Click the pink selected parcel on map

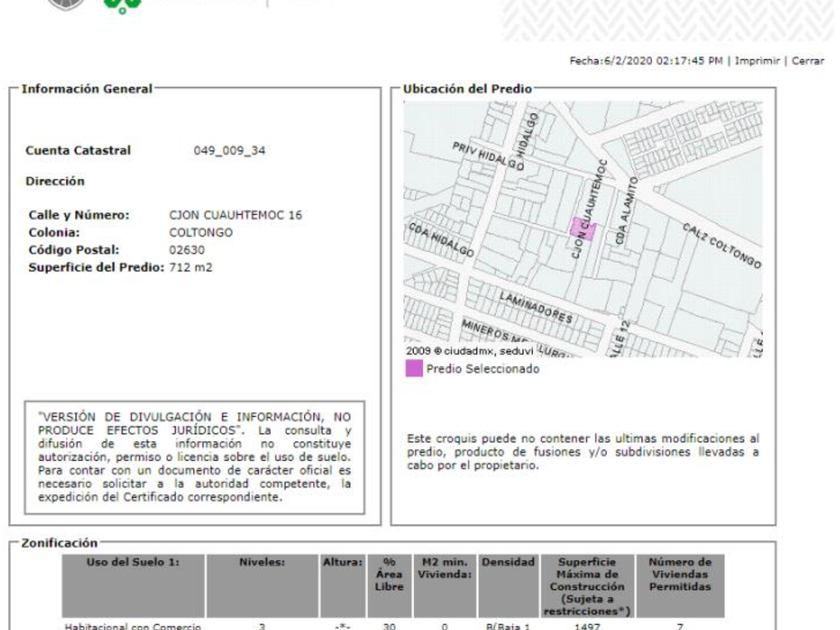pos(583,229)
